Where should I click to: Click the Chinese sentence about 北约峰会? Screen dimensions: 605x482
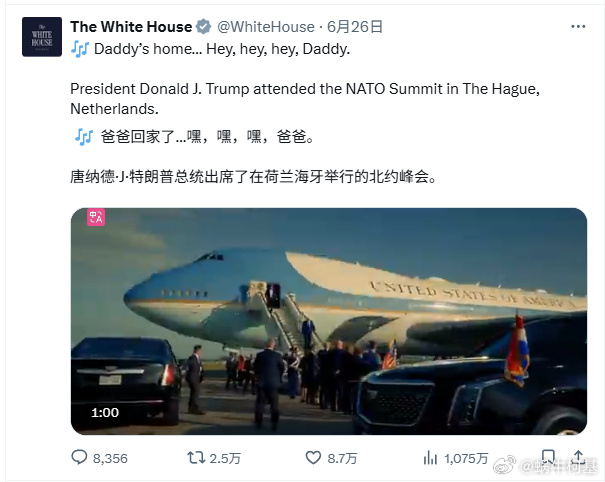click(x=253, y=177)
